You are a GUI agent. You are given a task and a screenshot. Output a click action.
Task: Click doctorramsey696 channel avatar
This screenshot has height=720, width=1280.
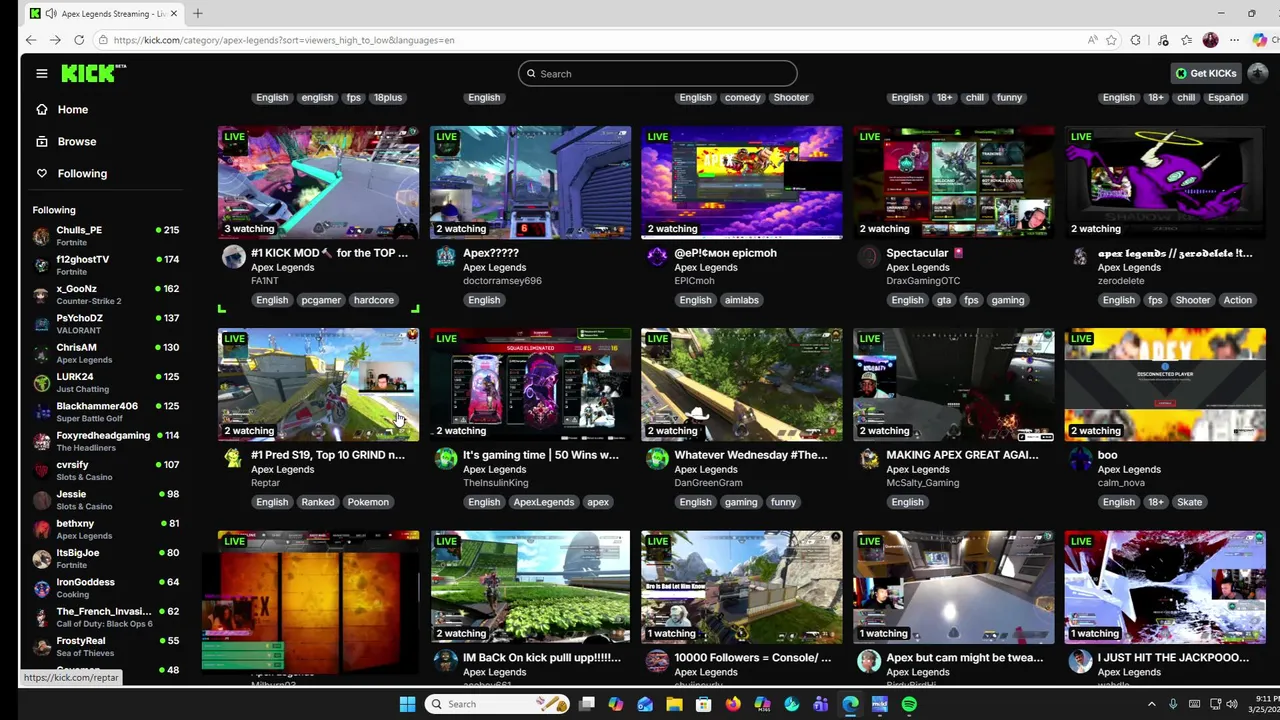[445, 257]
